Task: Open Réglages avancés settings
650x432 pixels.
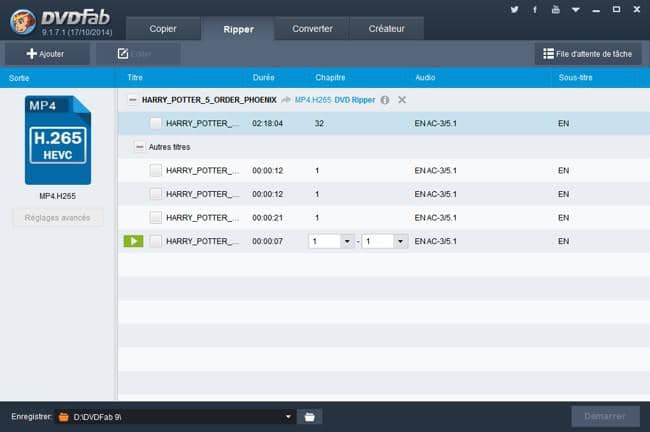Action: pyautogui.click(x=58, y=218)
